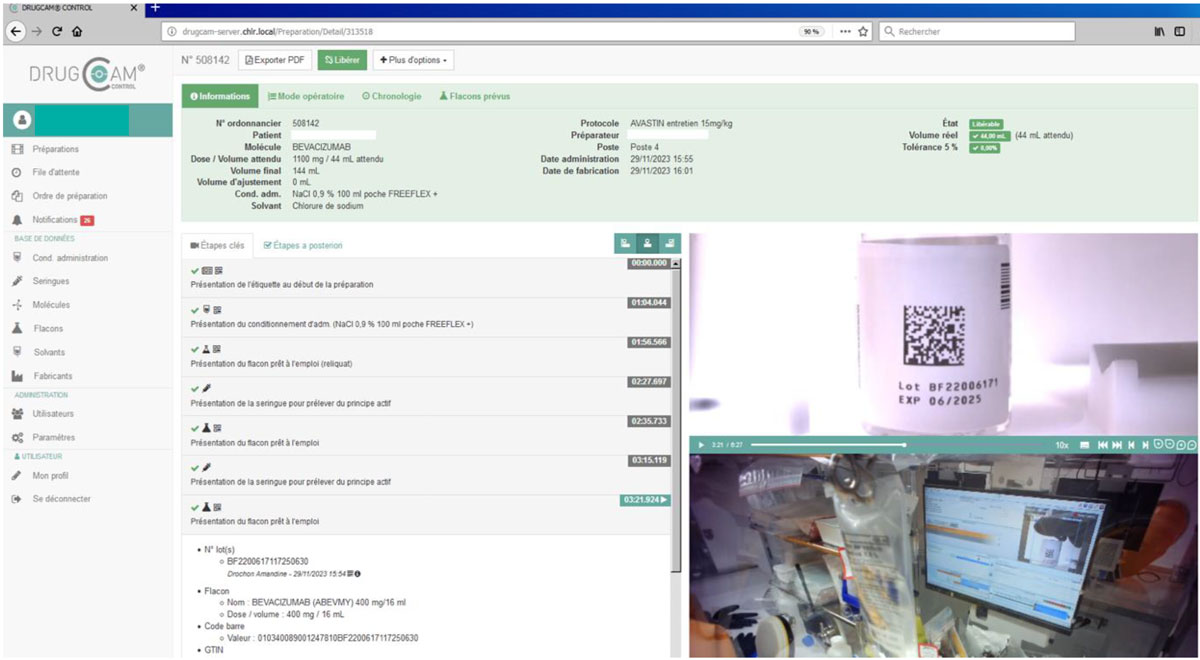This screenshot has height=660, width=1200.
Task: Click the Molécules icon in sidebar
Action: pos(16,305)
